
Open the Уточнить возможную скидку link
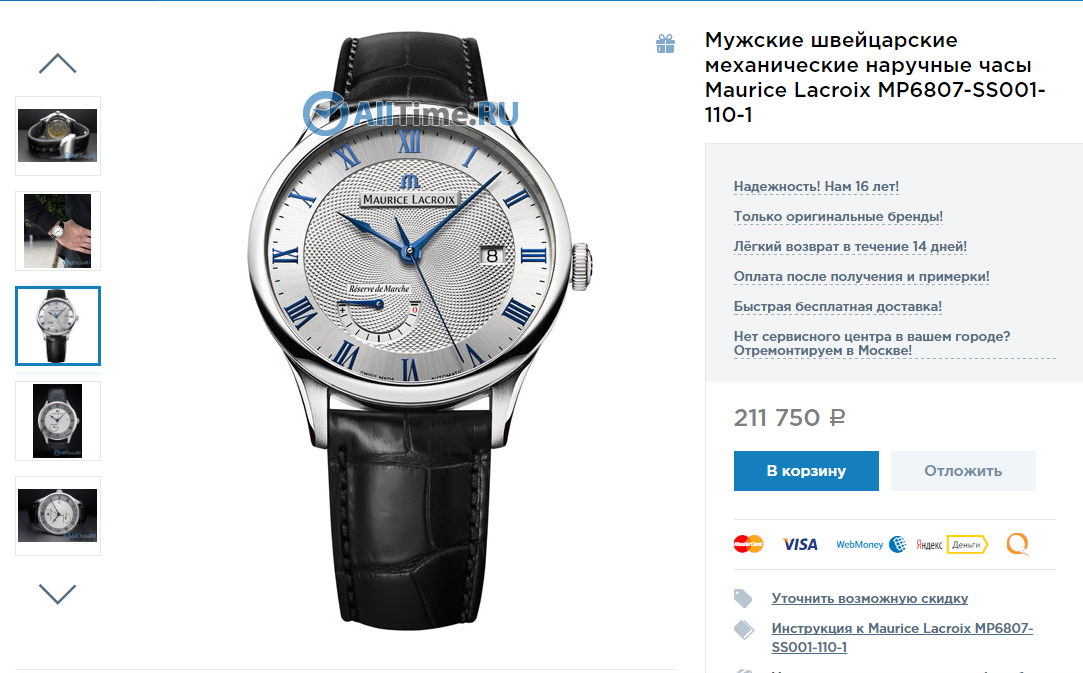870,598
